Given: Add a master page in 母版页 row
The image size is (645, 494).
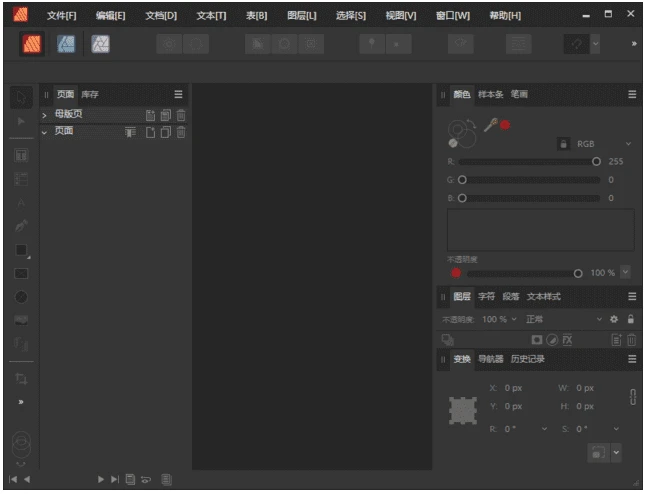Looking at the screenshot, I should tap(150, 115).
